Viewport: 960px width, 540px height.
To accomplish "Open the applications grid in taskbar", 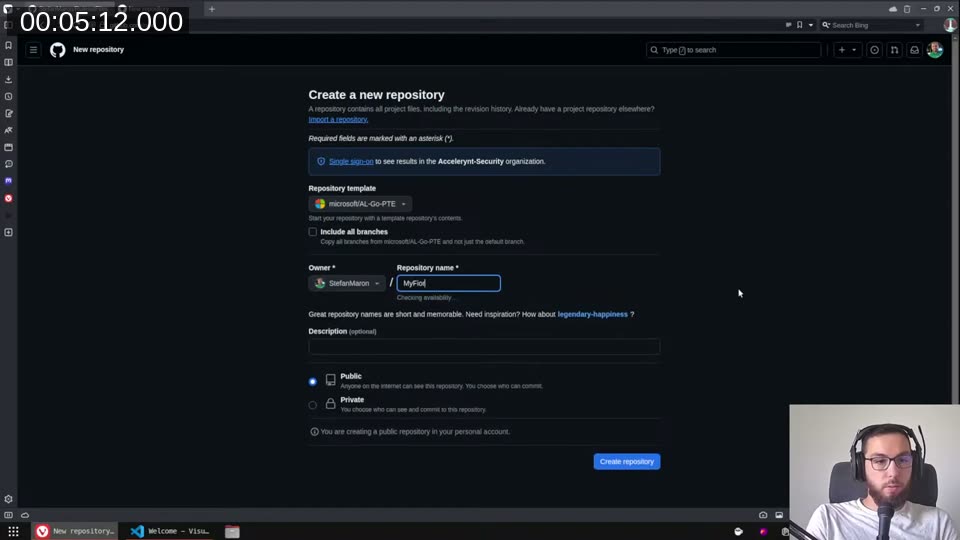I will (13, 531).
